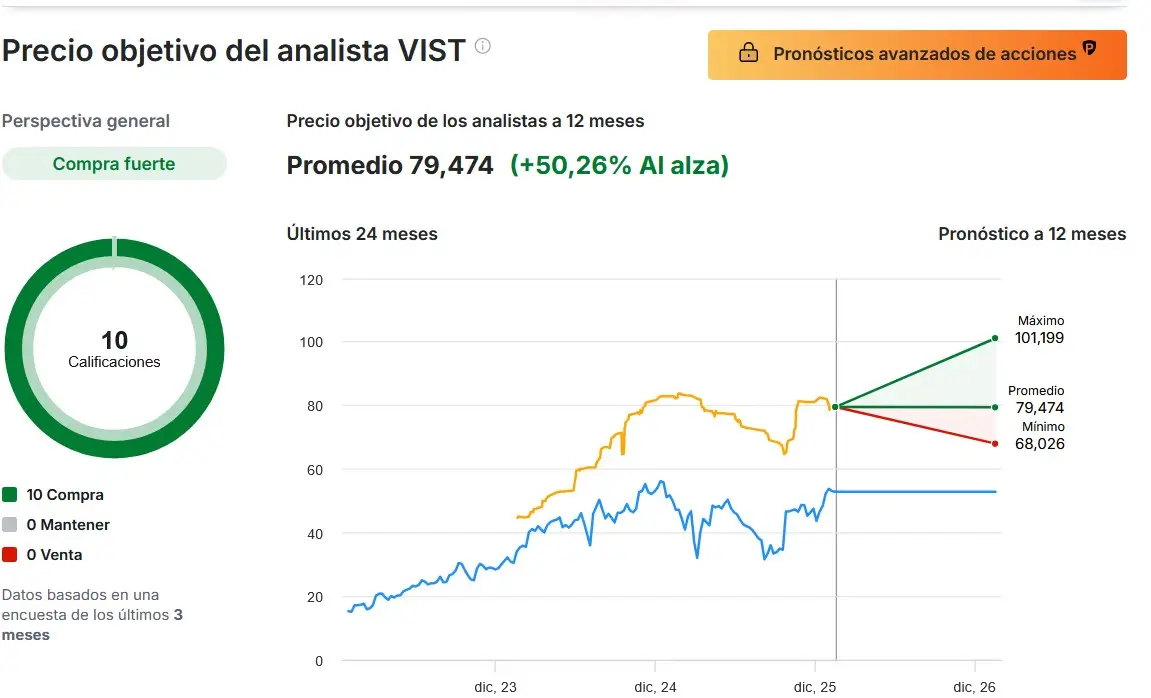Select the red Mínimo forecast endpoint dot
1151x698 pixels.
point(995,443)
